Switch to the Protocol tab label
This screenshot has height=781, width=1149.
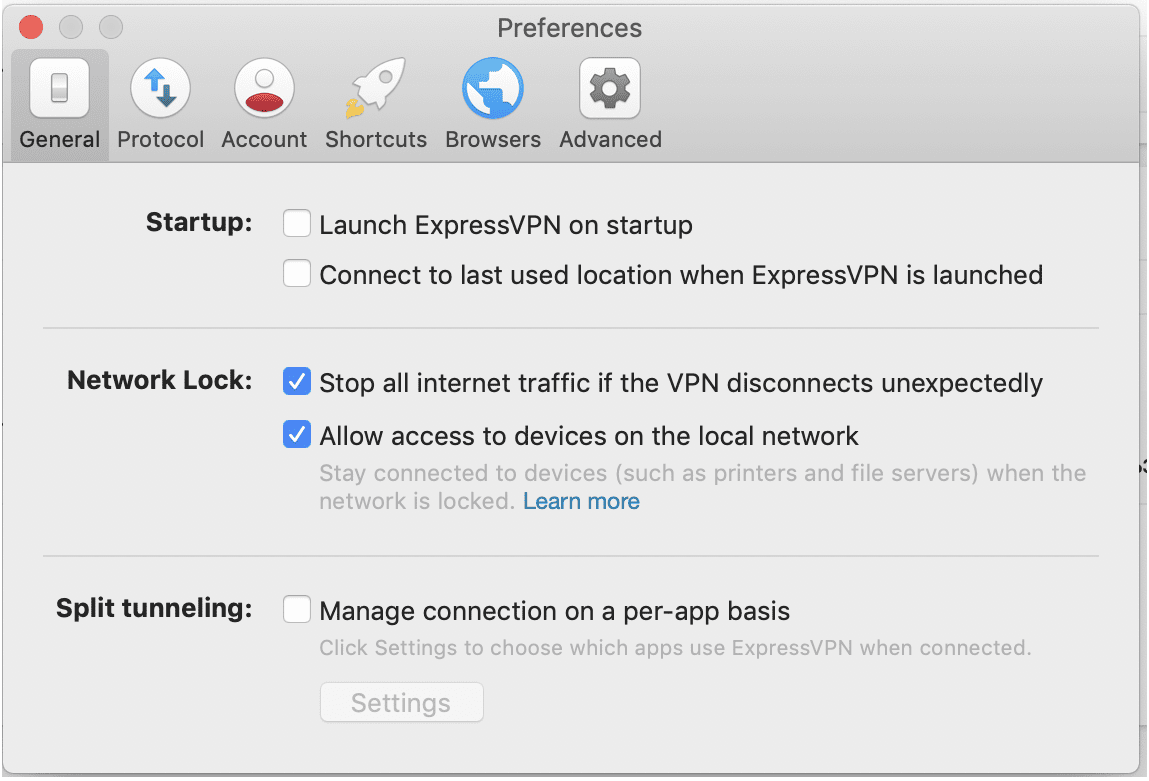(x=161, y=140)
